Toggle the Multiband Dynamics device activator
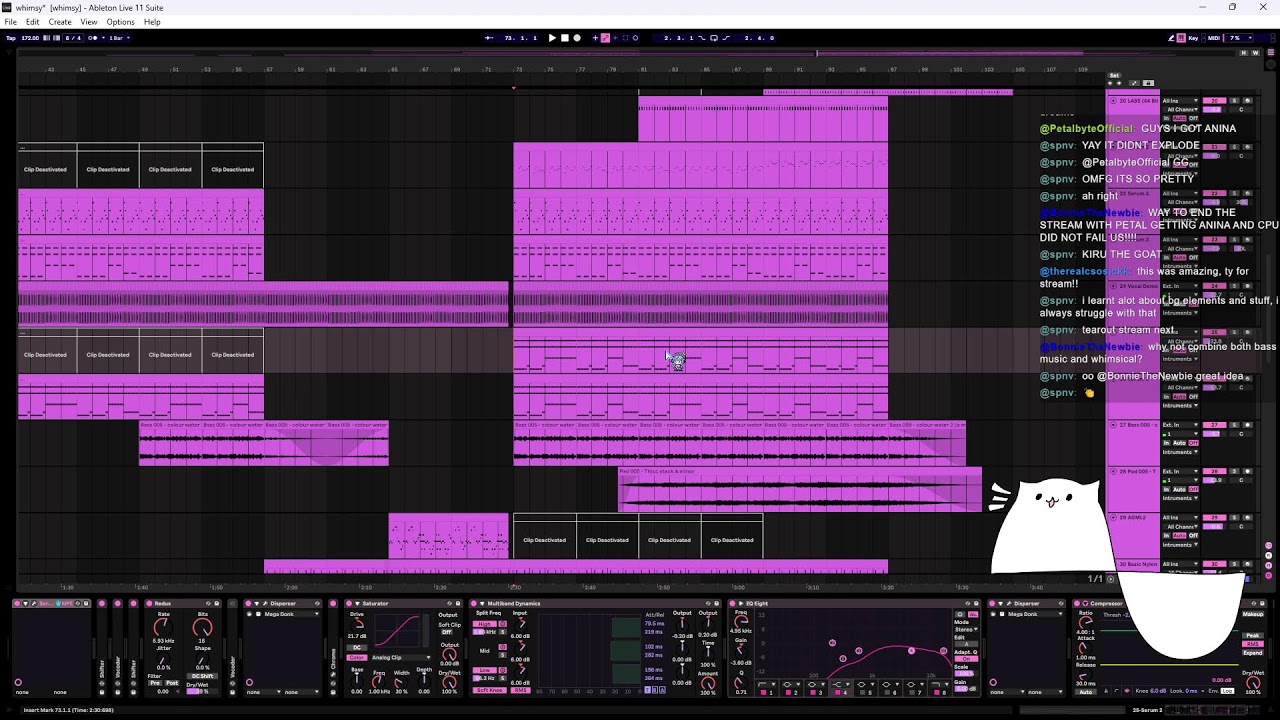This screenshot has width=1280, height=720. [473, 603]
